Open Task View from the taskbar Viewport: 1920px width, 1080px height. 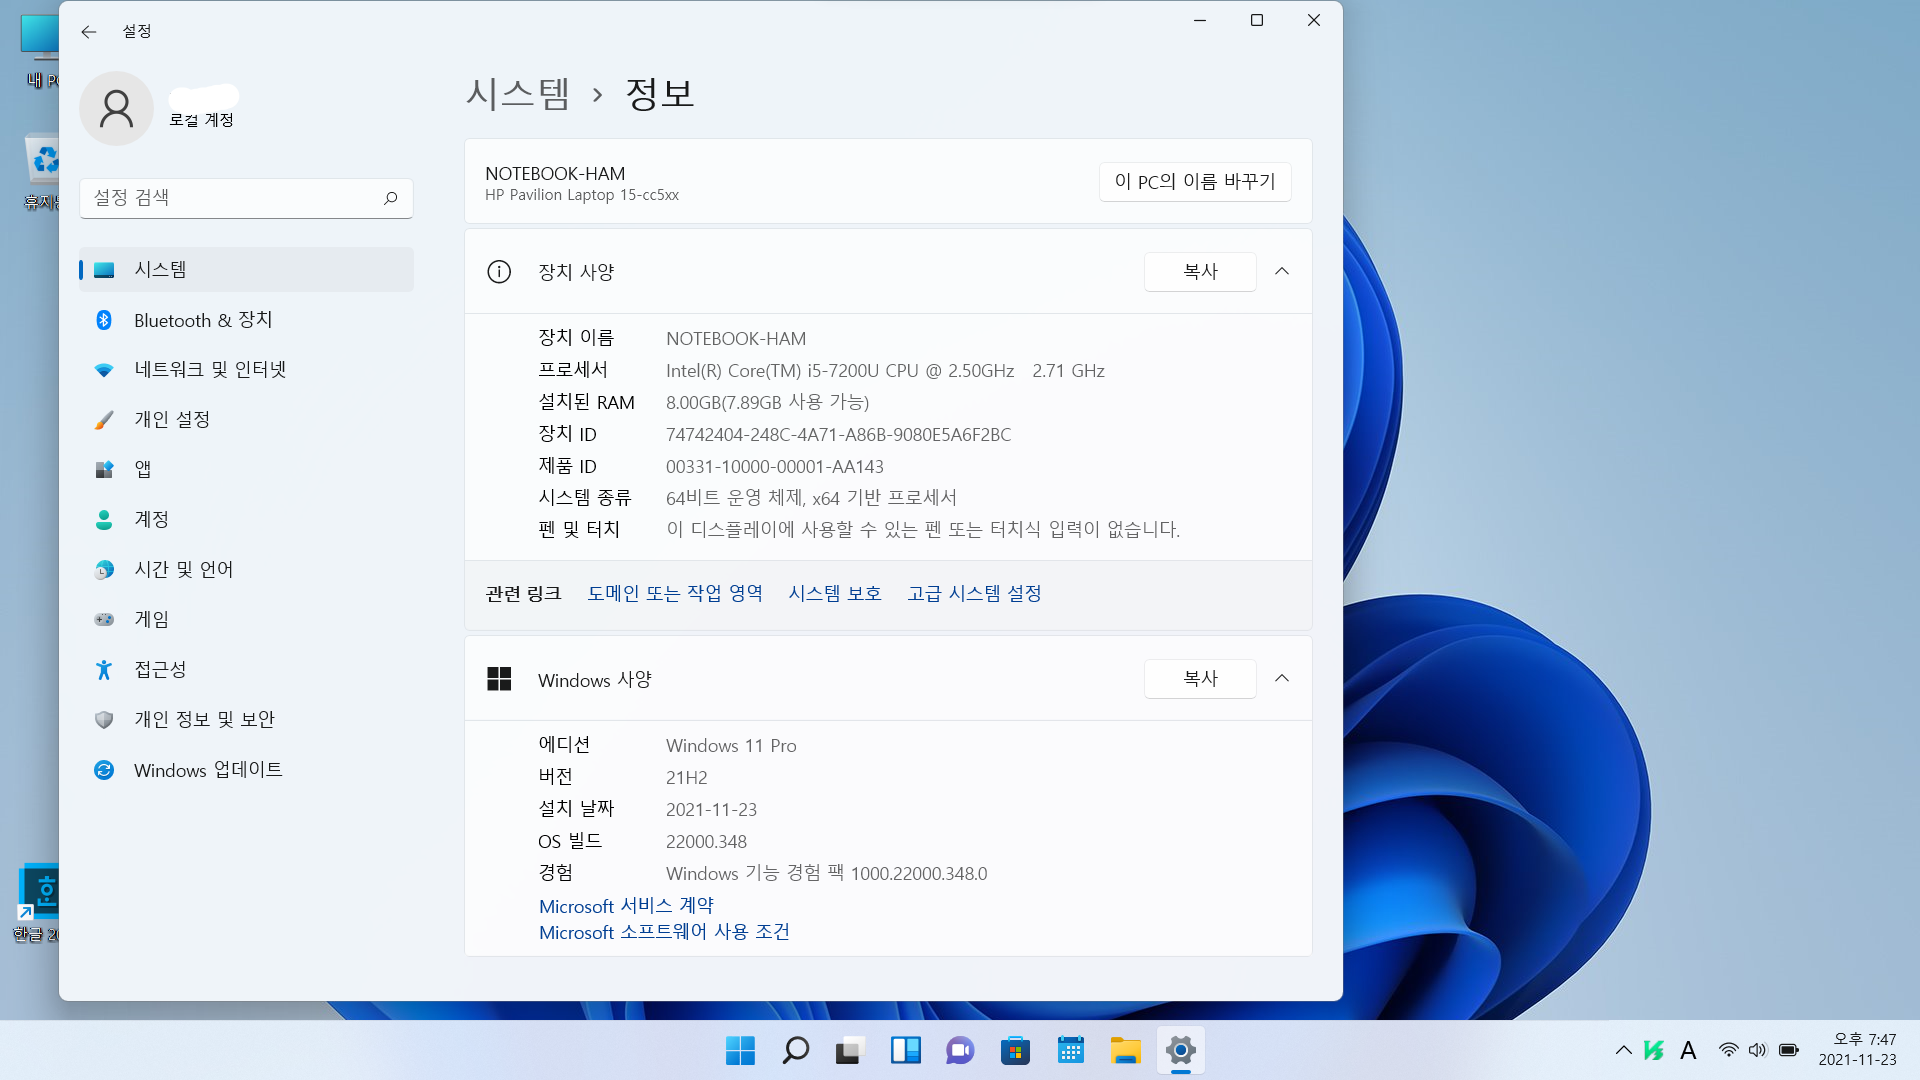pos(850,1051)
